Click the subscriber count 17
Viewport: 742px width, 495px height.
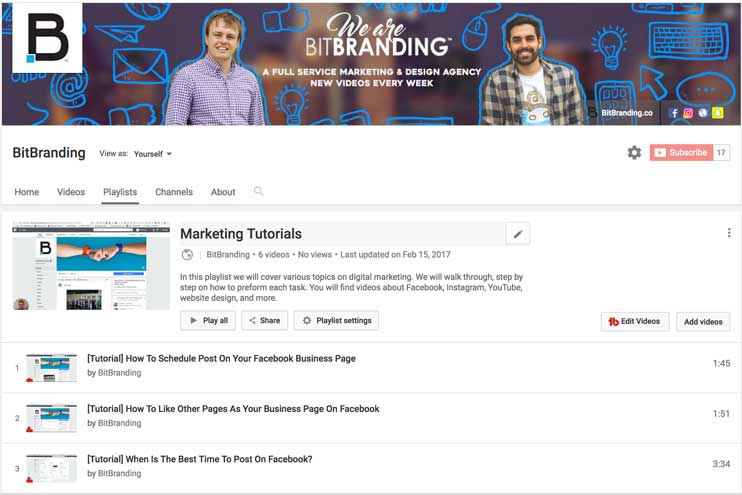(721, 152)
